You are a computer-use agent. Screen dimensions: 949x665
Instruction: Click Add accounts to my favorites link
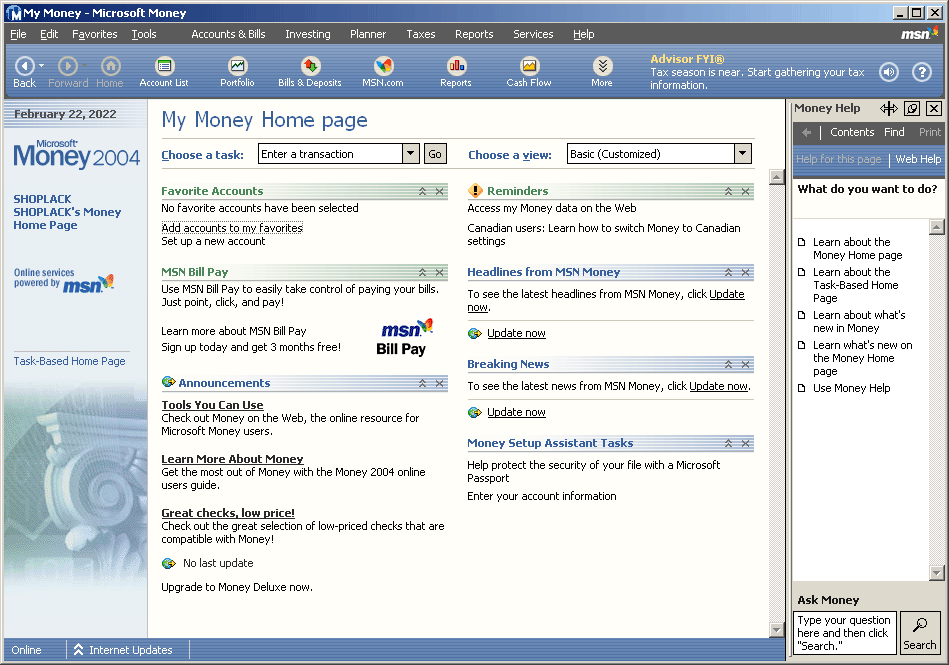coord(232,228)
